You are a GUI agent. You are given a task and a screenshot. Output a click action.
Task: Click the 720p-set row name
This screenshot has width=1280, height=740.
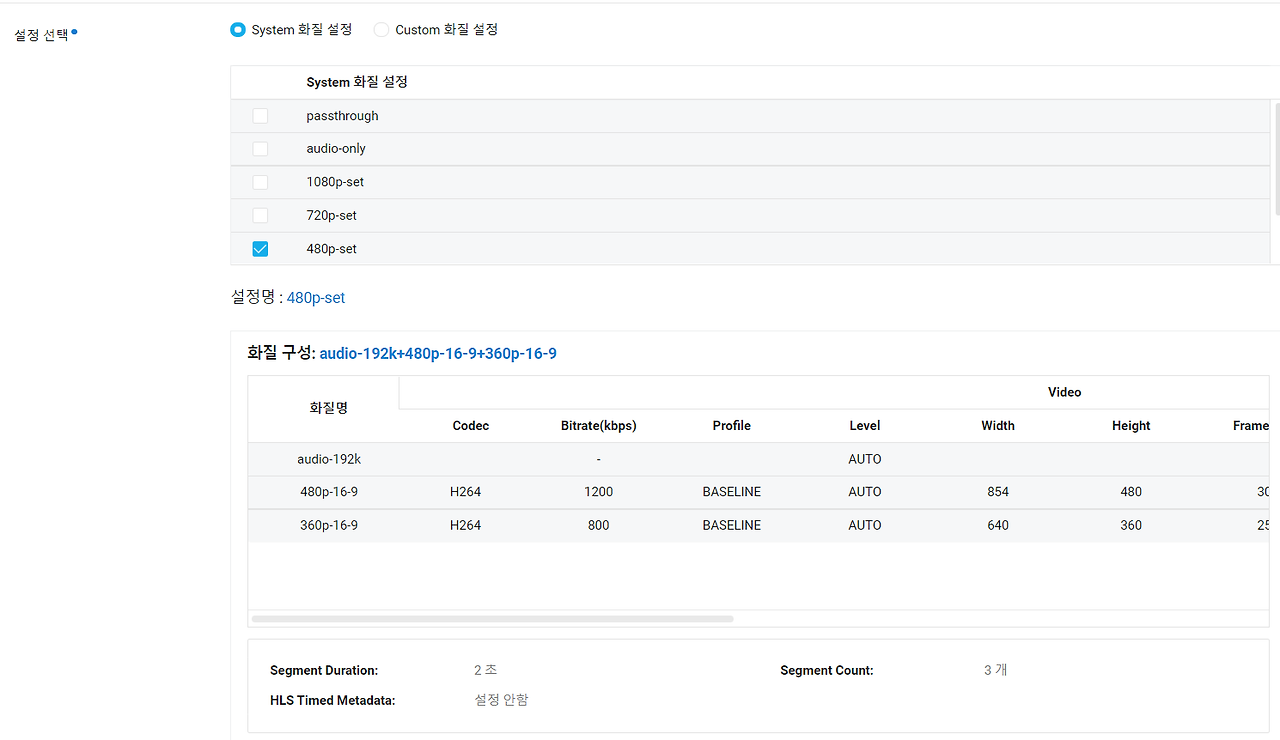[332, 215]
